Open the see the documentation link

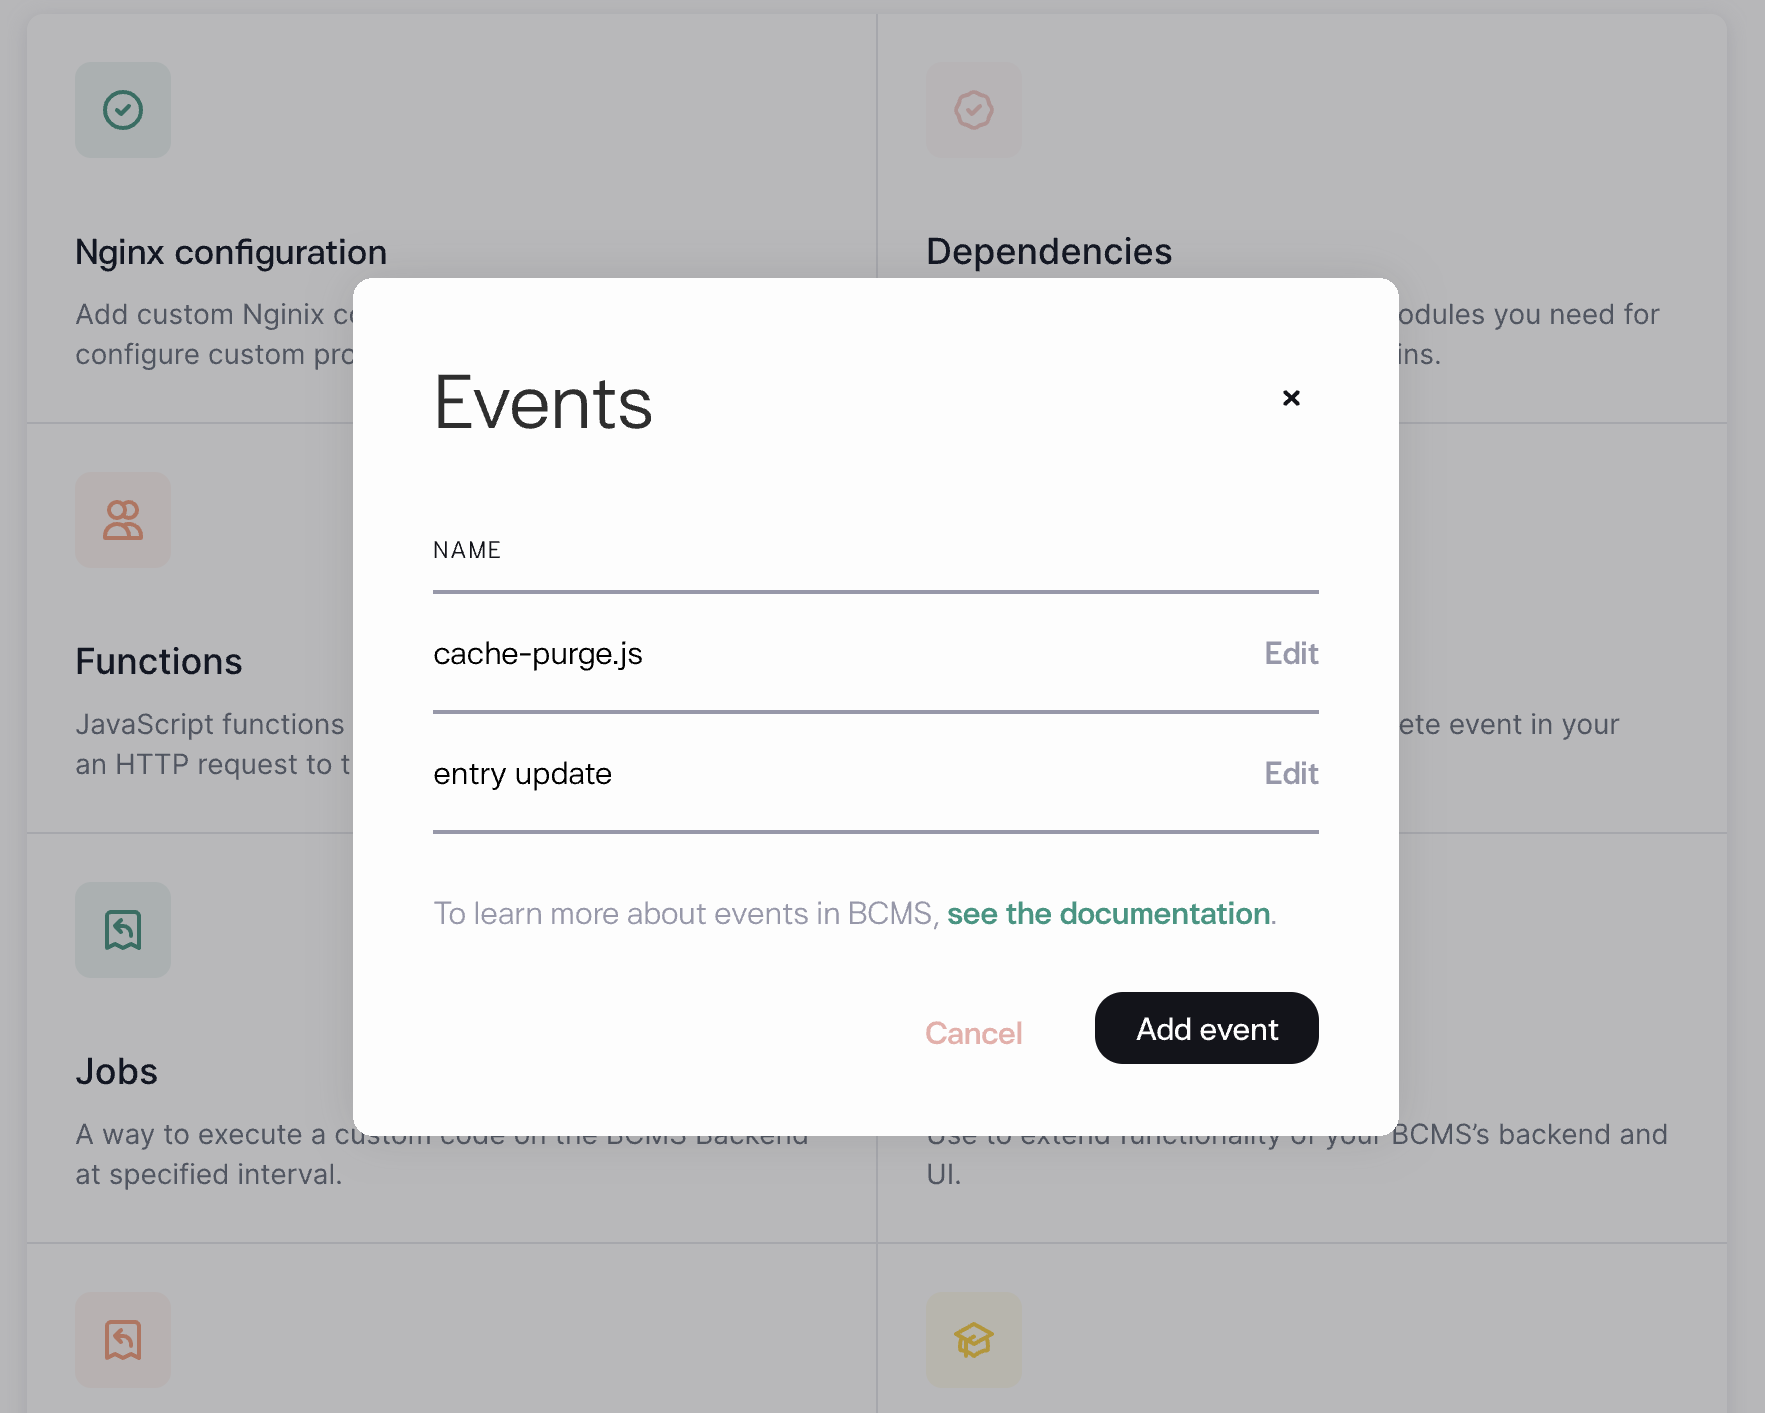[1108, 913]
